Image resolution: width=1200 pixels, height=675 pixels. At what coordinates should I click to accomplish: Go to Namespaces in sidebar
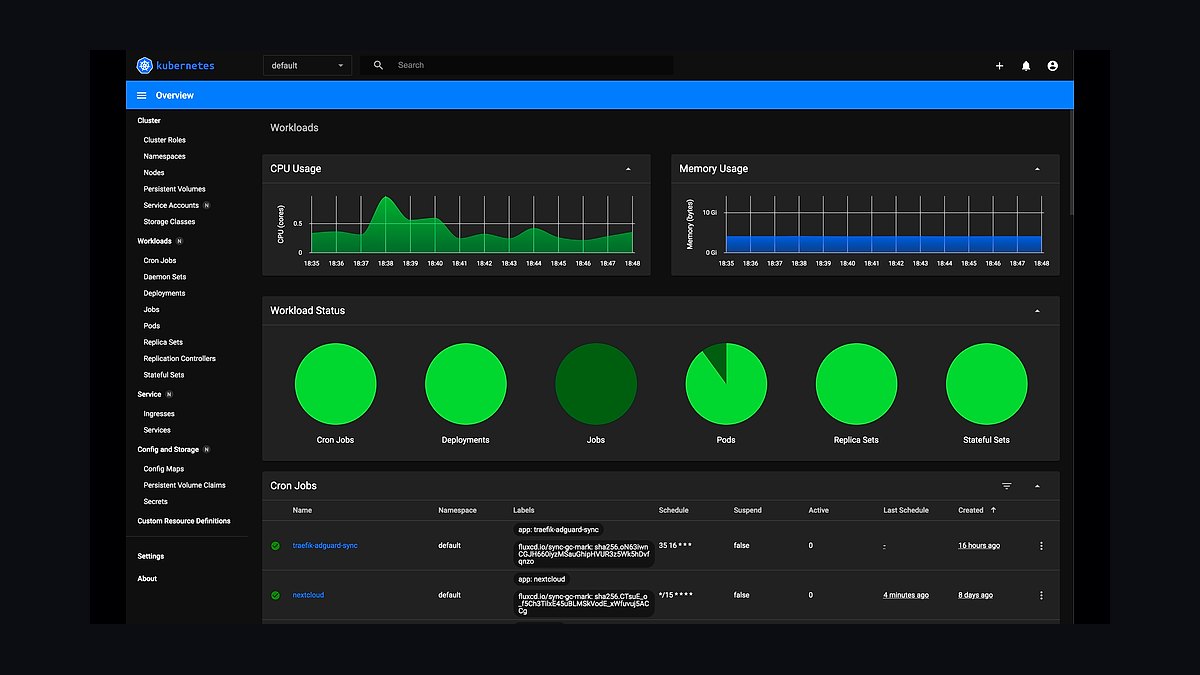point(164,156)
